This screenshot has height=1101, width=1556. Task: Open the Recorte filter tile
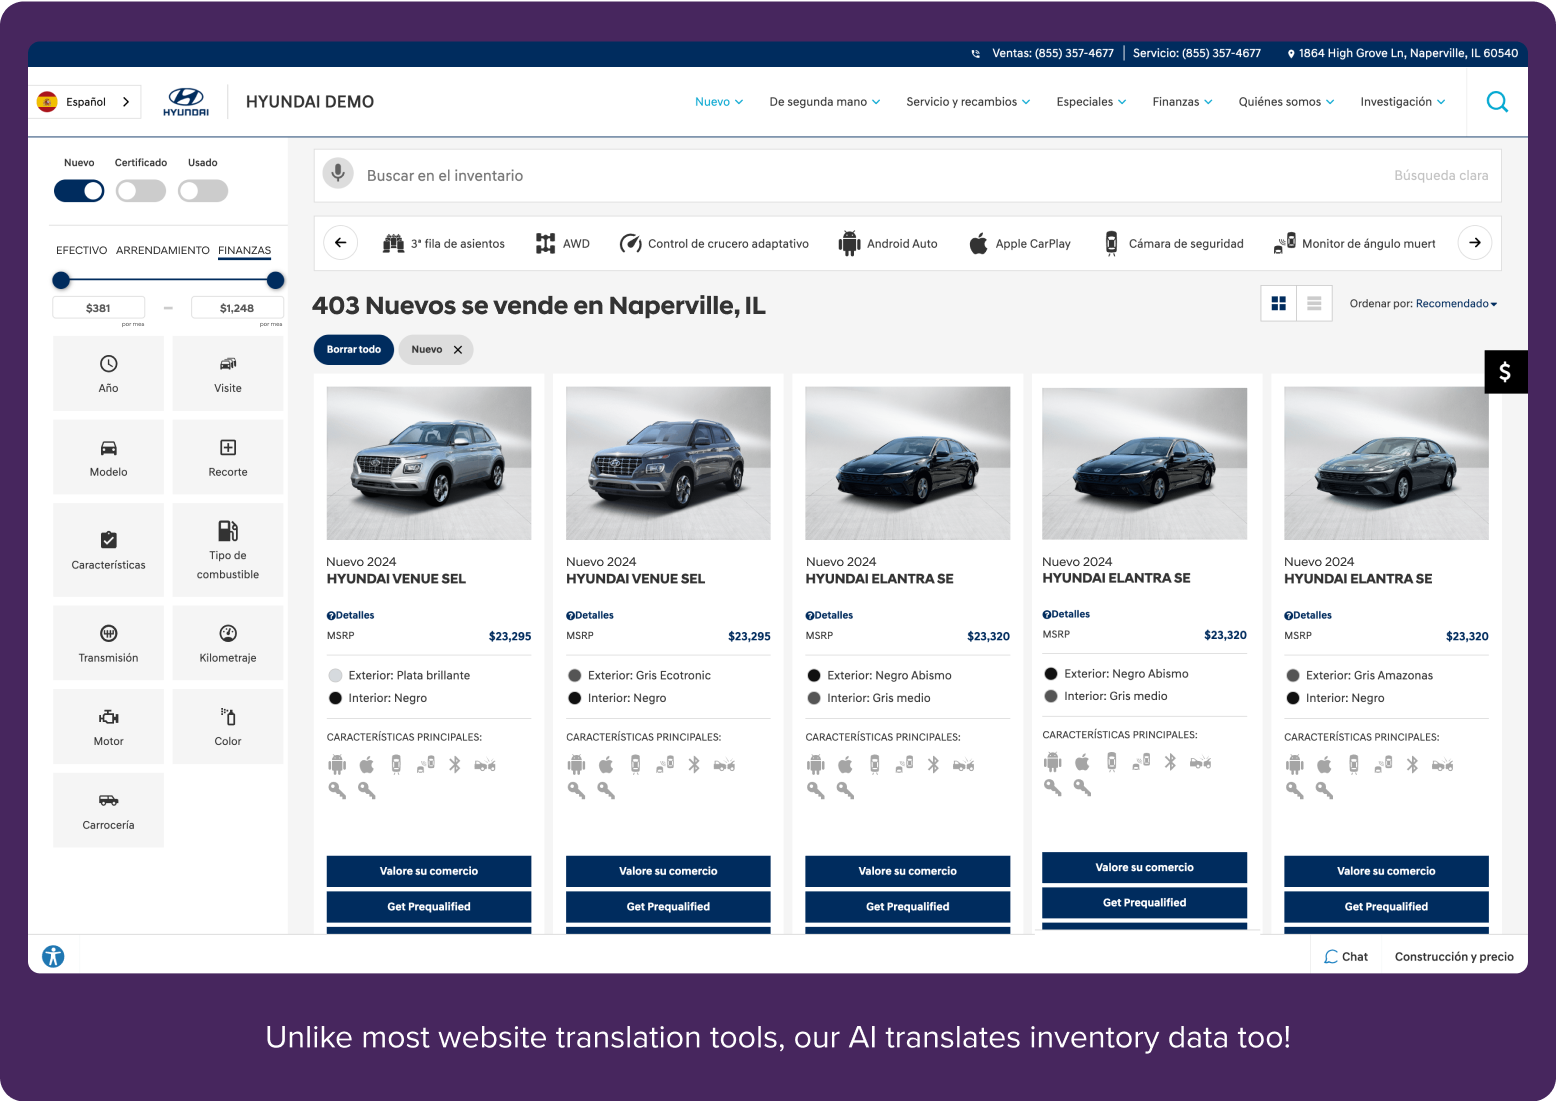coord(228,458)
